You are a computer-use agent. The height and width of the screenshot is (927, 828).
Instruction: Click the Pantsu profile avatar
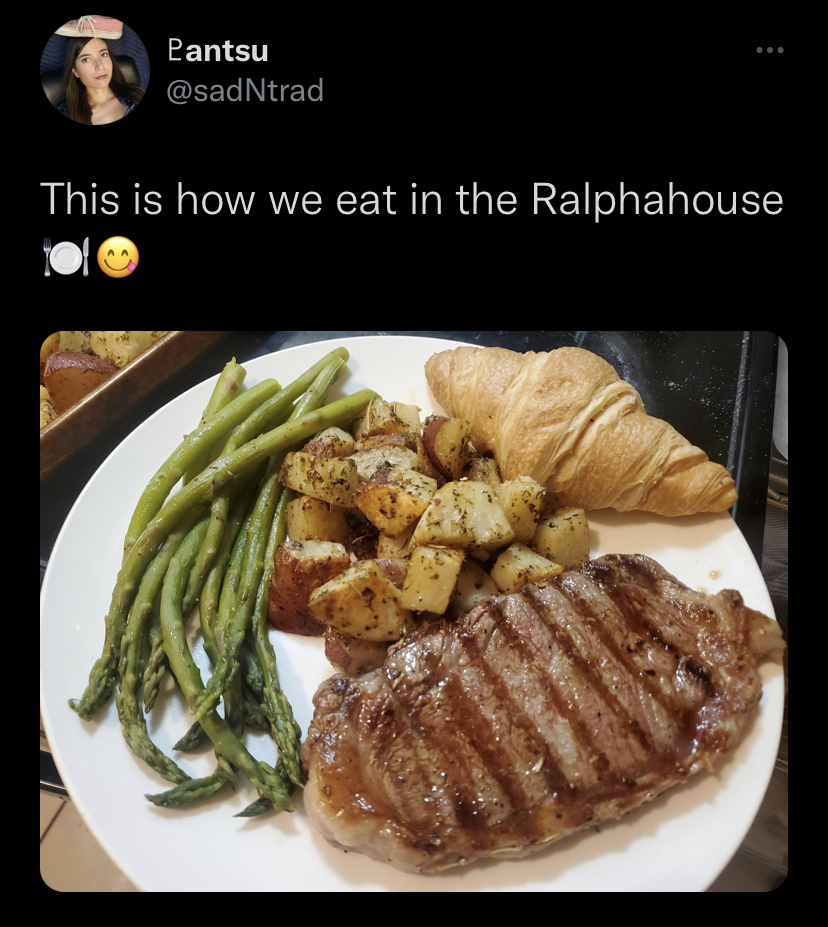coord(95,70)
